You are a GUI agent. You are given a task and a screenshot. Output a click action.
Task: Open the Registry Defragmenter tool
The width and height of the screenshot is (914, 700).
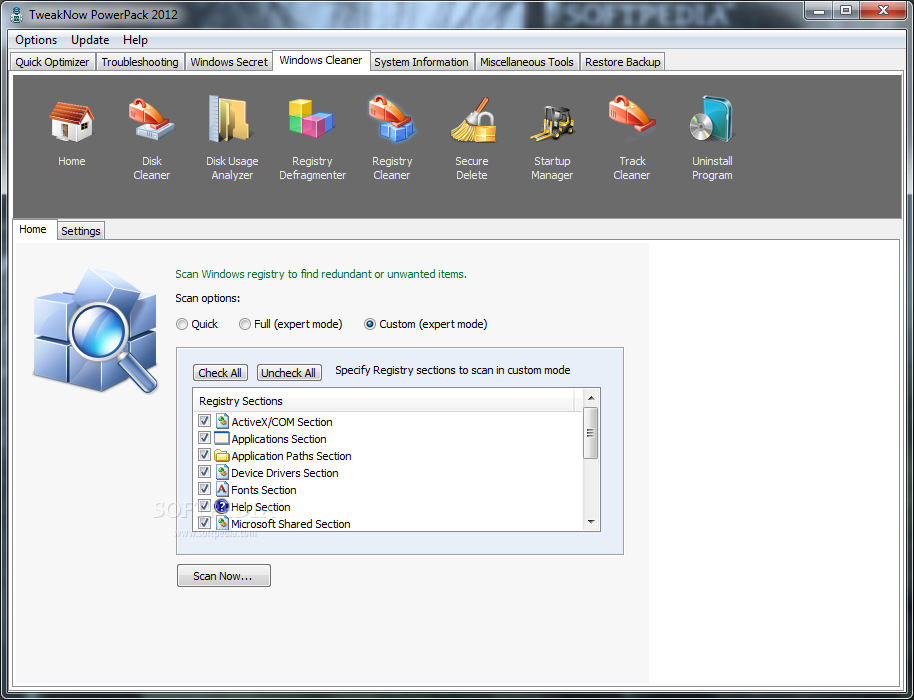[311, 119]
